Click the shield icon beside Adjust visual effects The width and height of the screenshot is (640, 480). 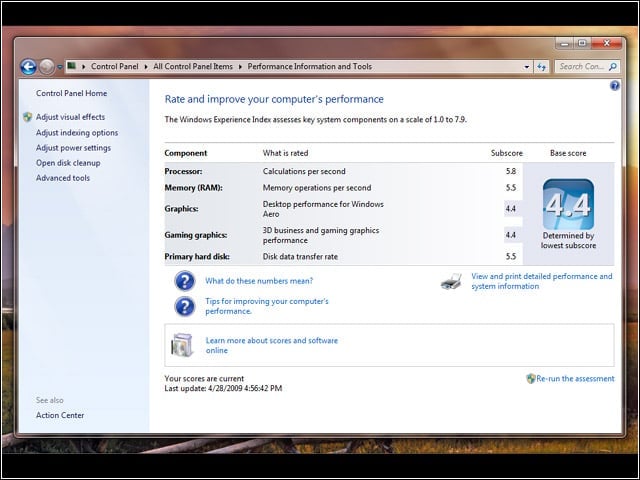(x=27, y=117)
